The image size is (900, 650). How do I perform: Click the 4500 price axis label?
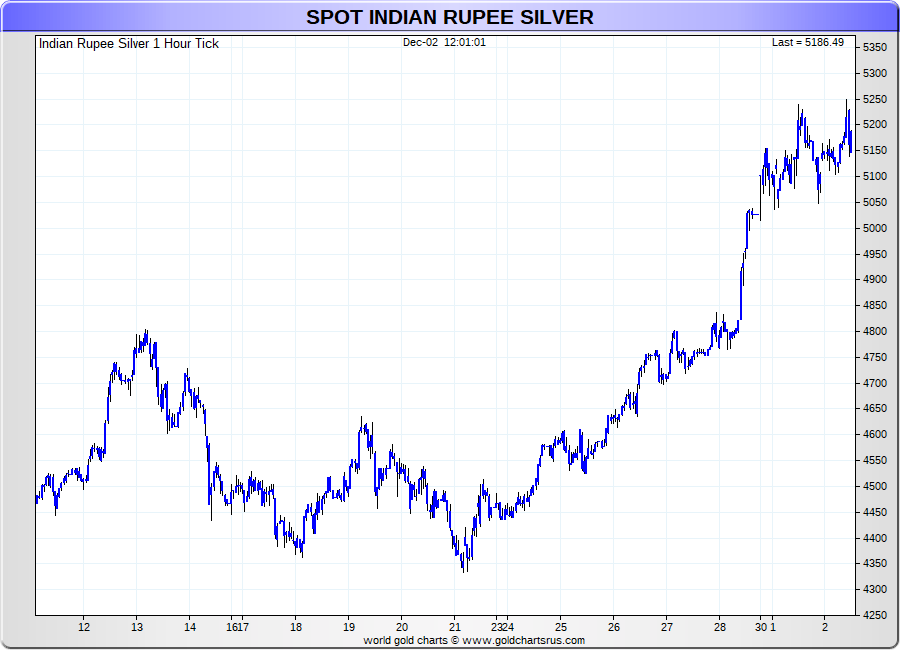pos(875,486)
